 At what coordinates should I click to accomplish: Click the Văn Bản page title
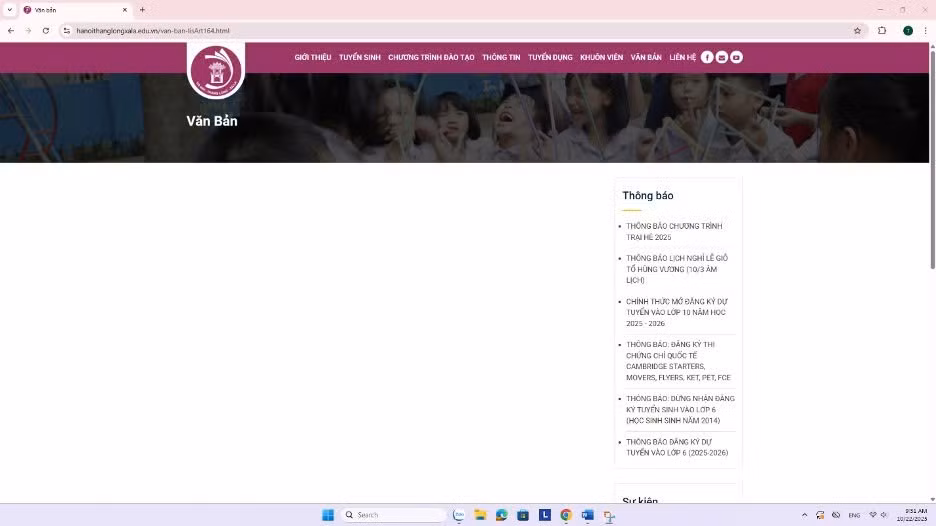(x=212, y=121)
